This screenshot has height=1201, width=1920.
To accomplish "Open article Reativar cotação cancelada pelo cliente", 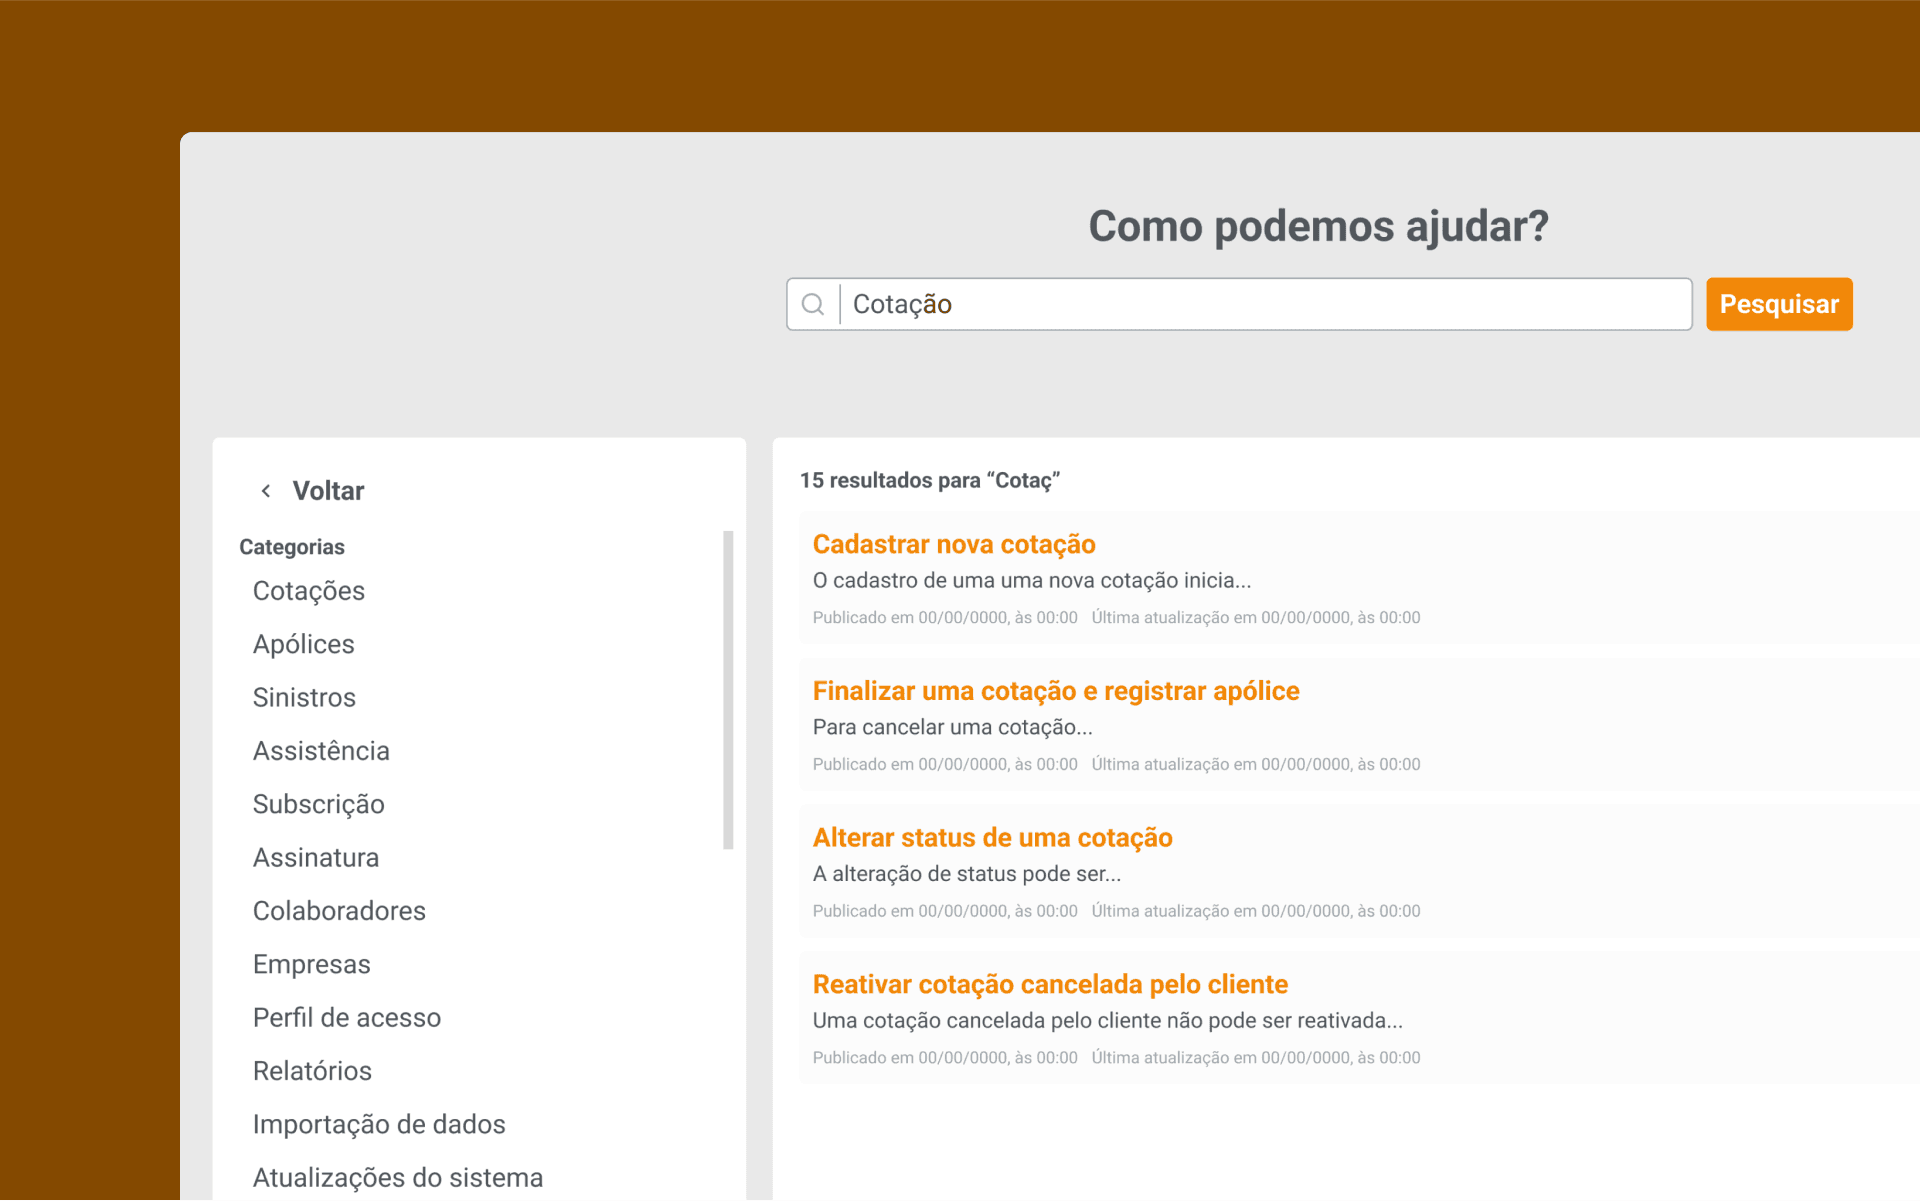I will click(x=1050, y=985).
